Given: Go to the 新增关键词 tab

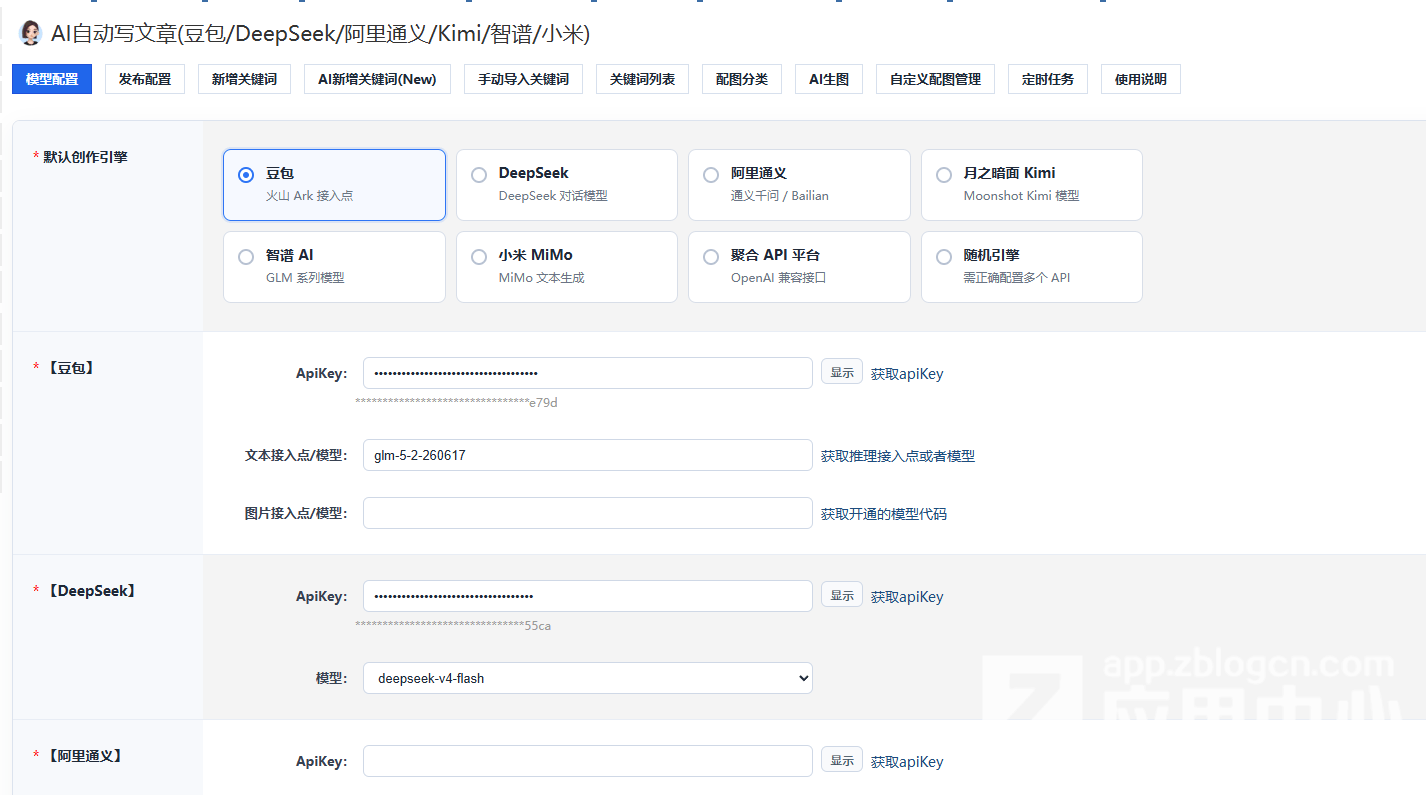Looking at the screenshot, I should tap(244, 79).
